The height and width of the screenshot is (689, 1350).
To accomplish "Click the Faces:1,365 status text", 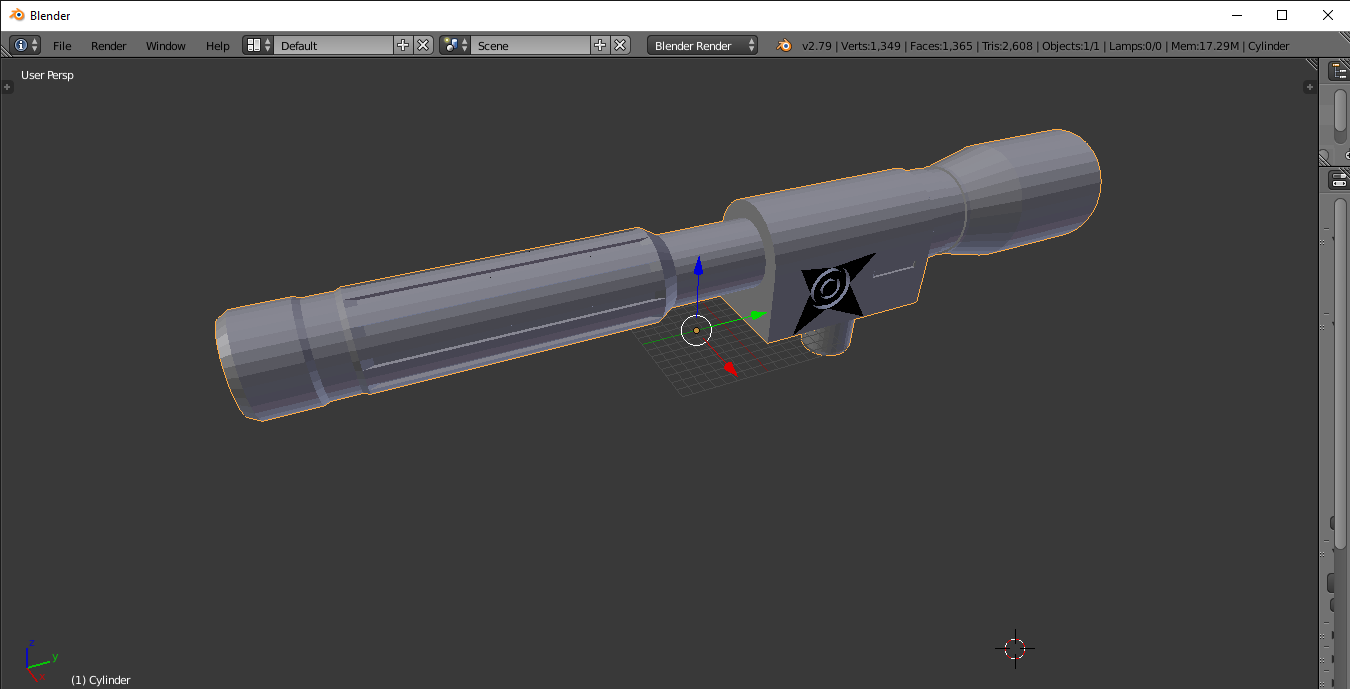I will pos(941,46).
